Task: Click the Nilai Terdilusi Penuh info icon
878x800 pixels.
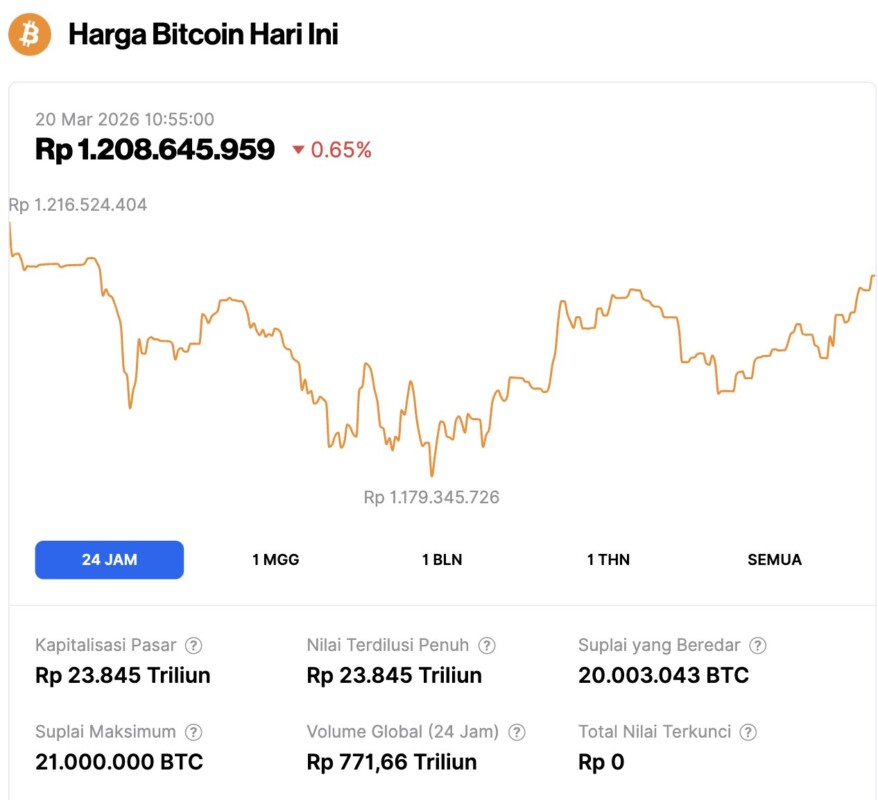Action: 487,646
